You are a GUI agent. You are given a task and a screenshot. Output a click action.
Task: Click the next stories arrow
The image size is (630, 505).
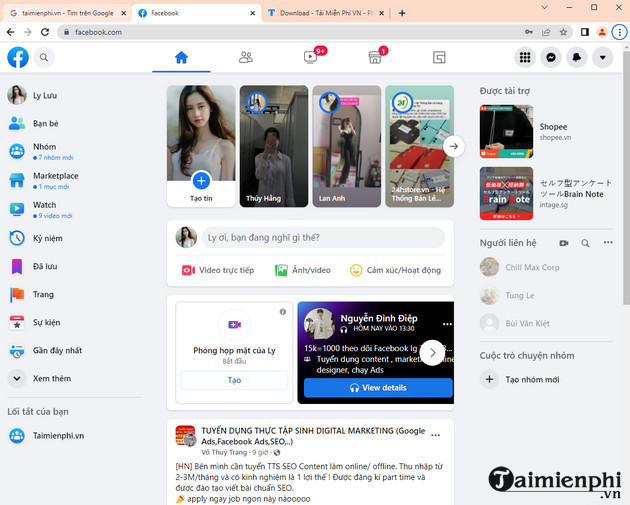pos(454,146)
